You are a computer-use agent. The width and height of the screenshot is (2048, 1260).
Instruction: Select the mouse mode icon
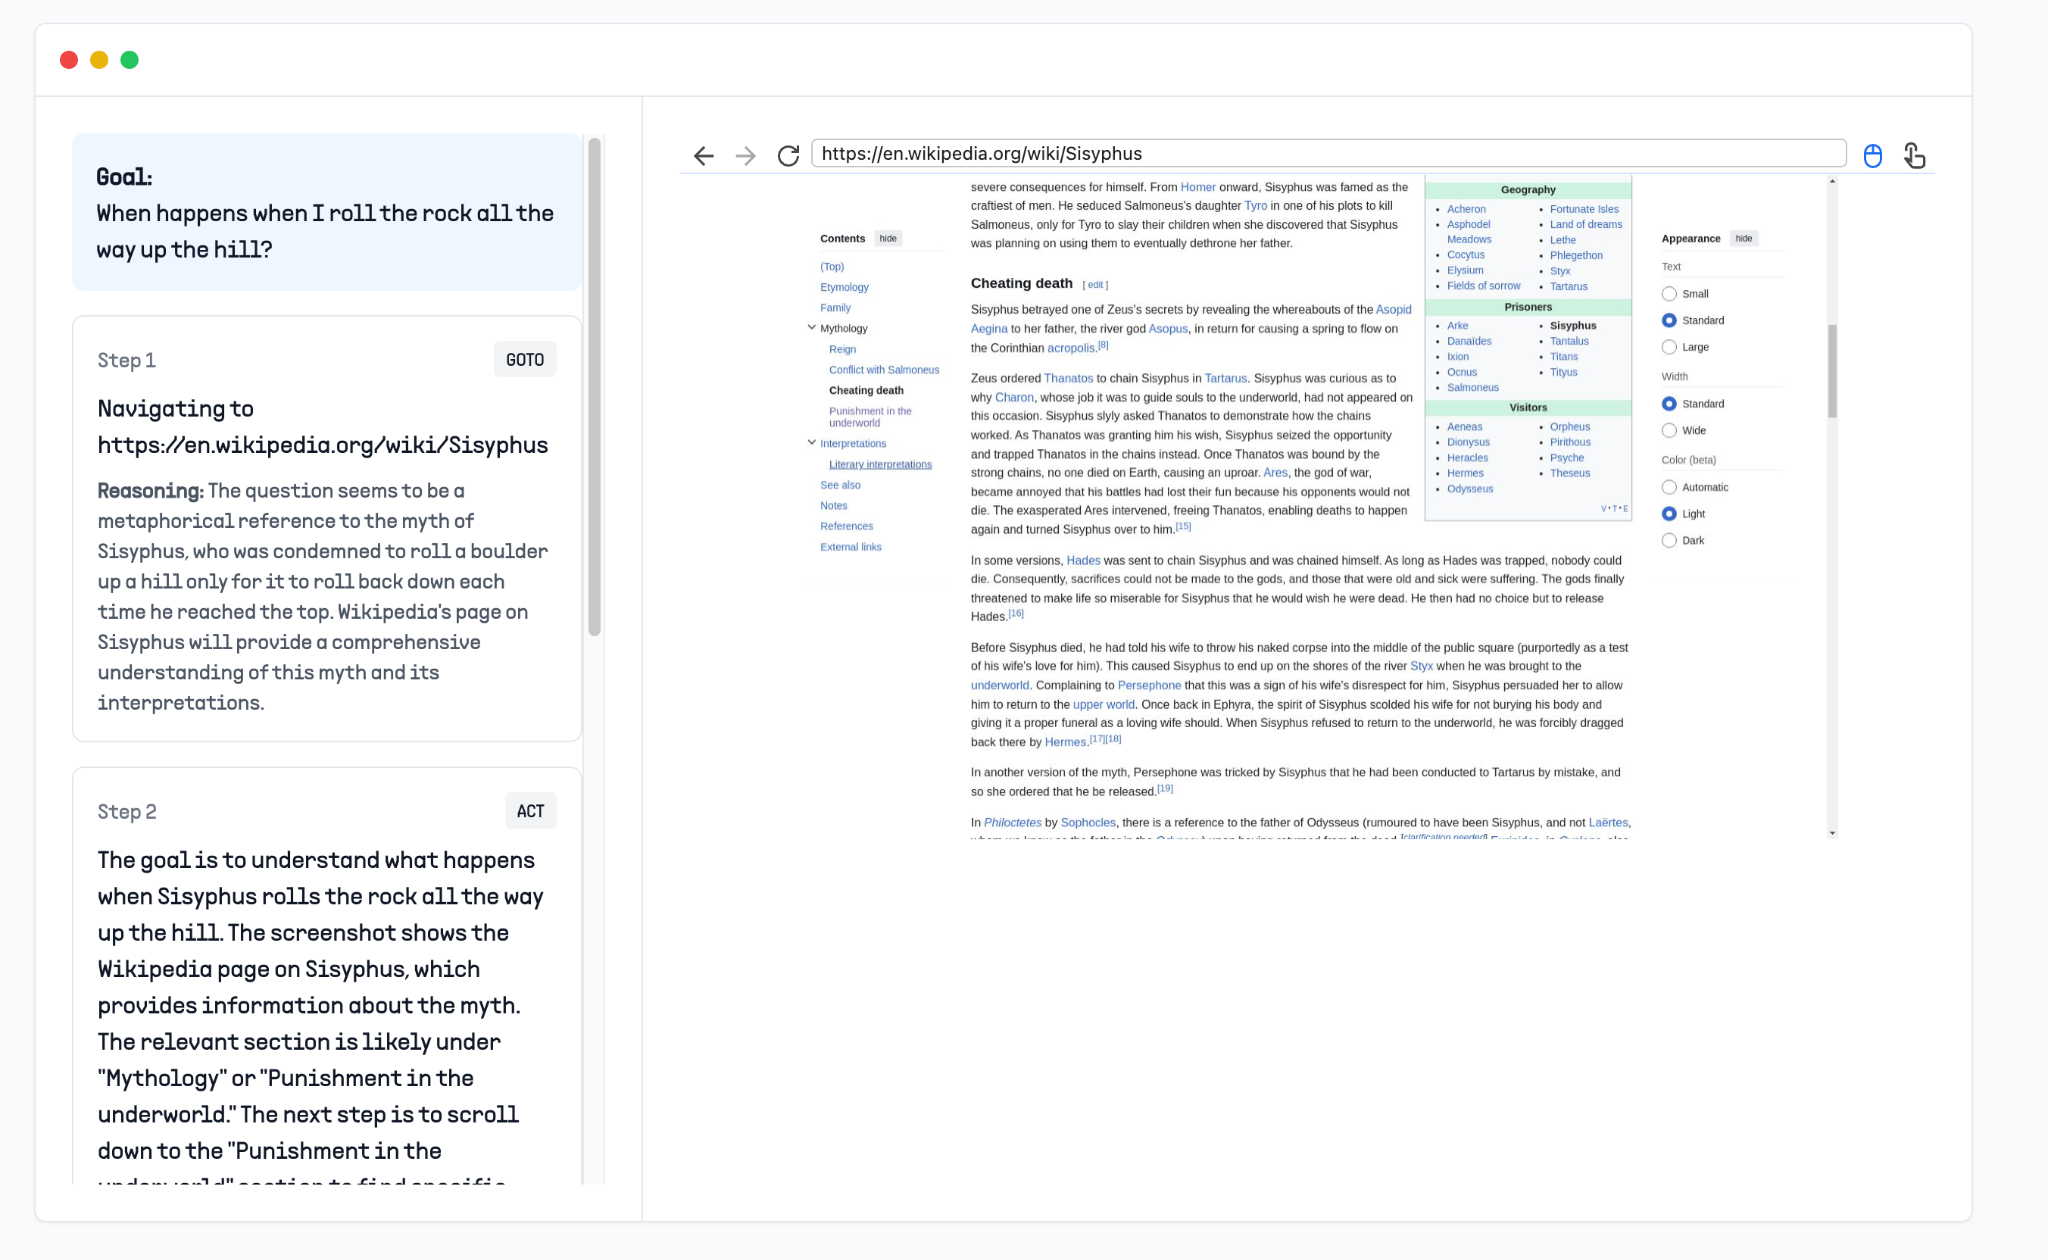pyautogui.click(x=1873, y=155)
